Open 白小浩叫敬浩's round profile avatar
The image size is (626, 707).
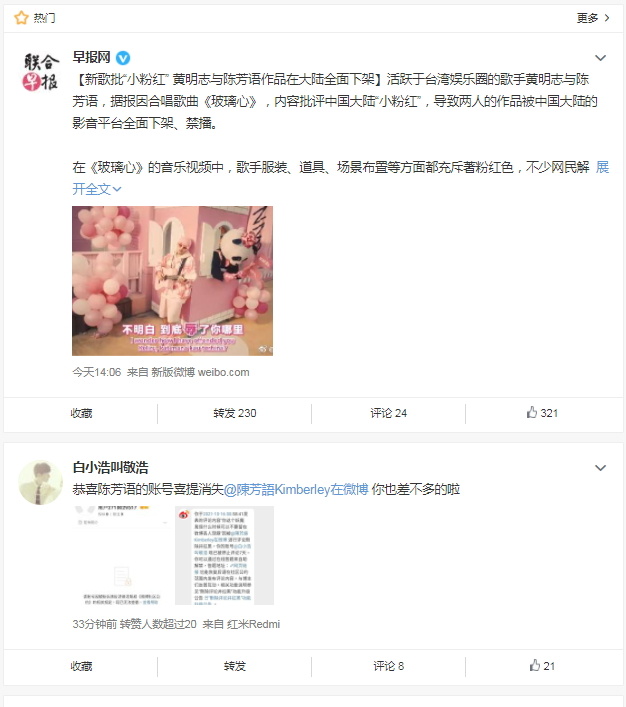click(x=41, y=482)
